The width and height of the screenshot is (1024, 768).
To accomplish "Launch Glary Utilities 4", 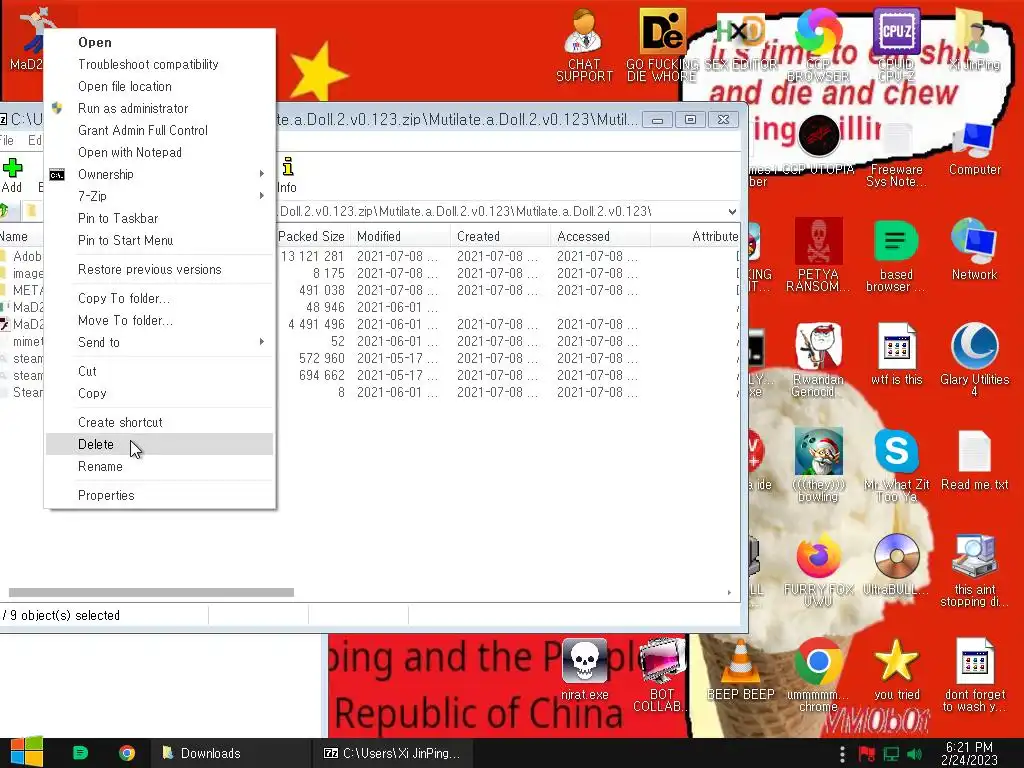I will [974, 360].
